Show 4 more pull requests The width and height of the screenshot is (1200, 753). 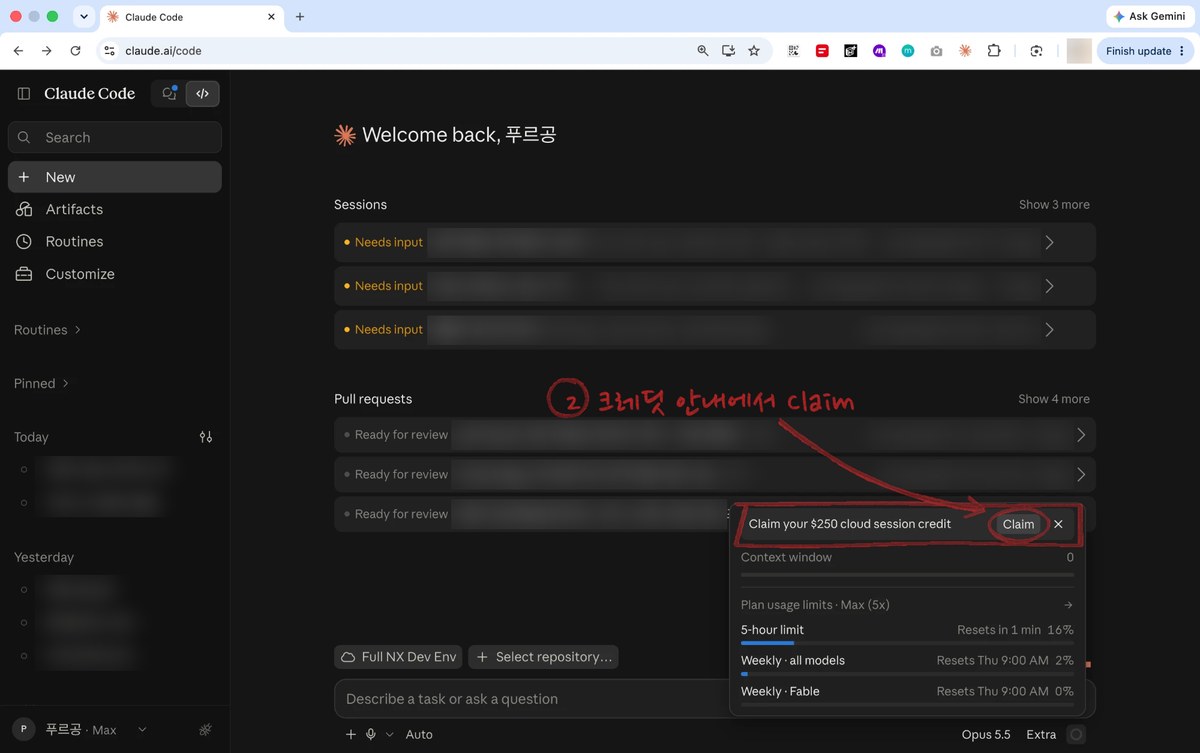(1054, 398)
